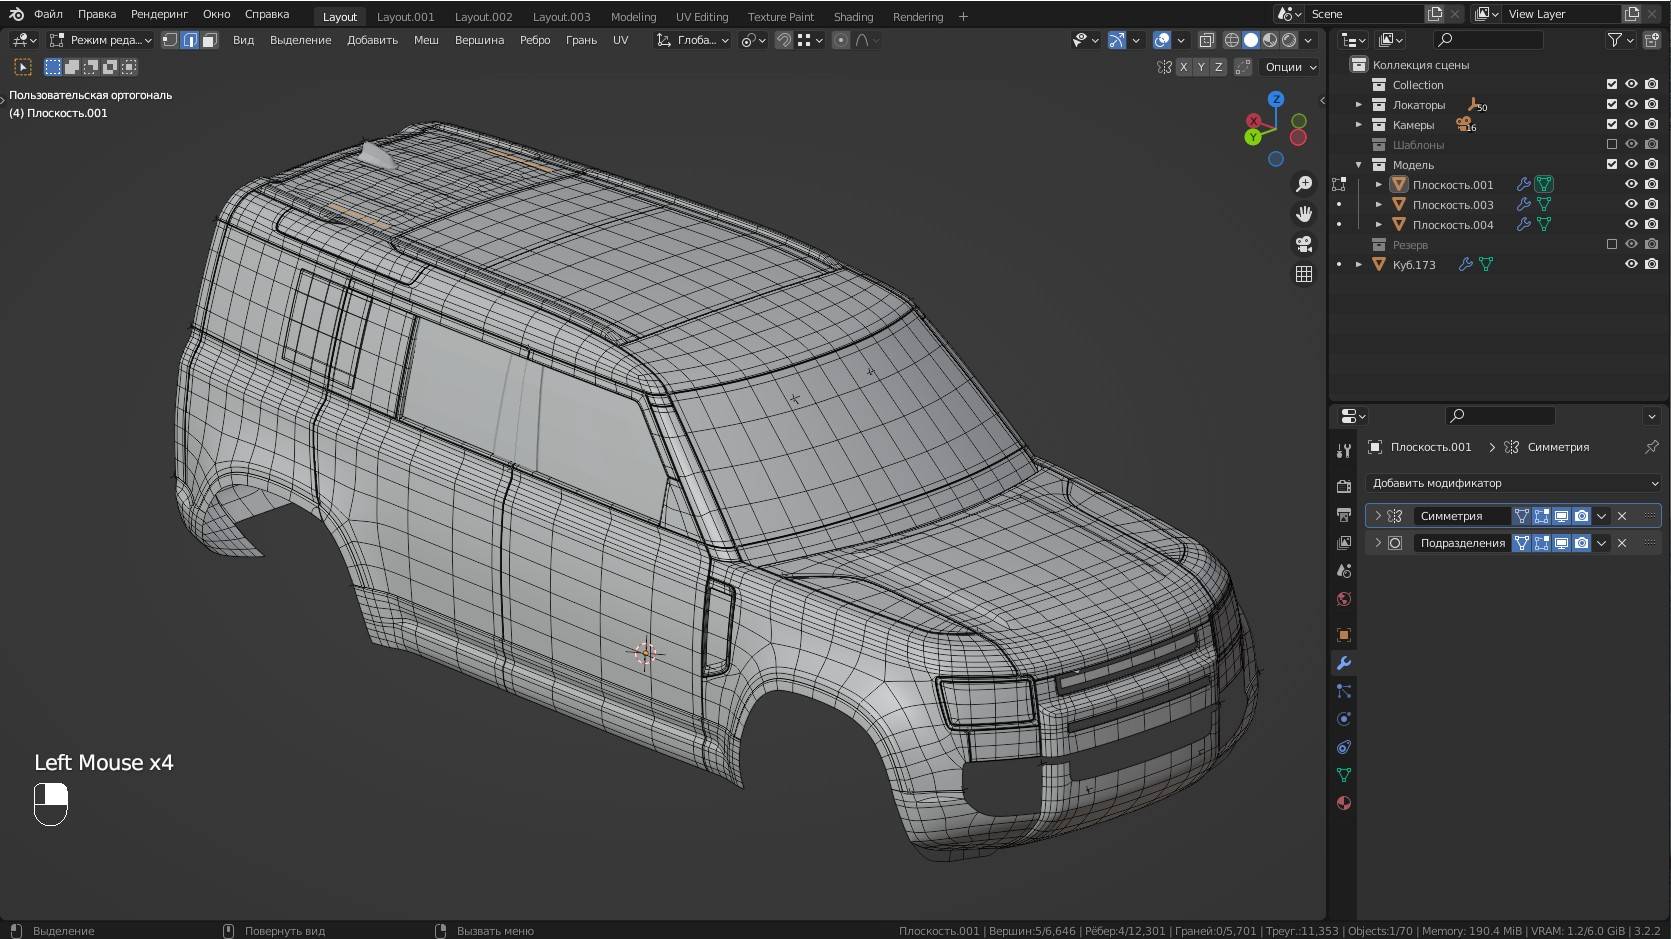Select the Material Properties tab
This screenshot has height=939, width=1671.
click(x=1344, y=803)
